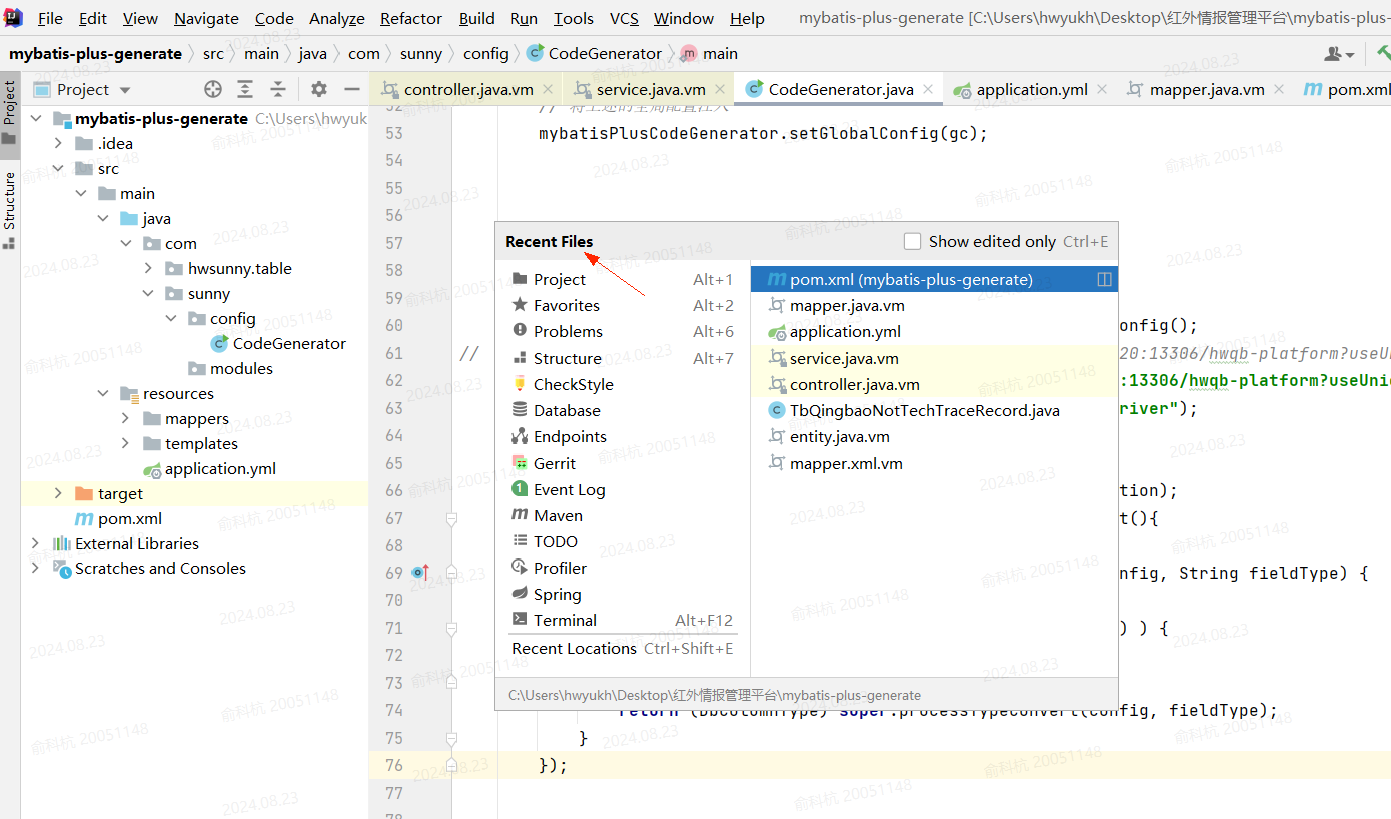Image resolution: width=1391 pixels, height=819 pixels.
Task: Collapse the fold marker on line 67
Action: 451,518
